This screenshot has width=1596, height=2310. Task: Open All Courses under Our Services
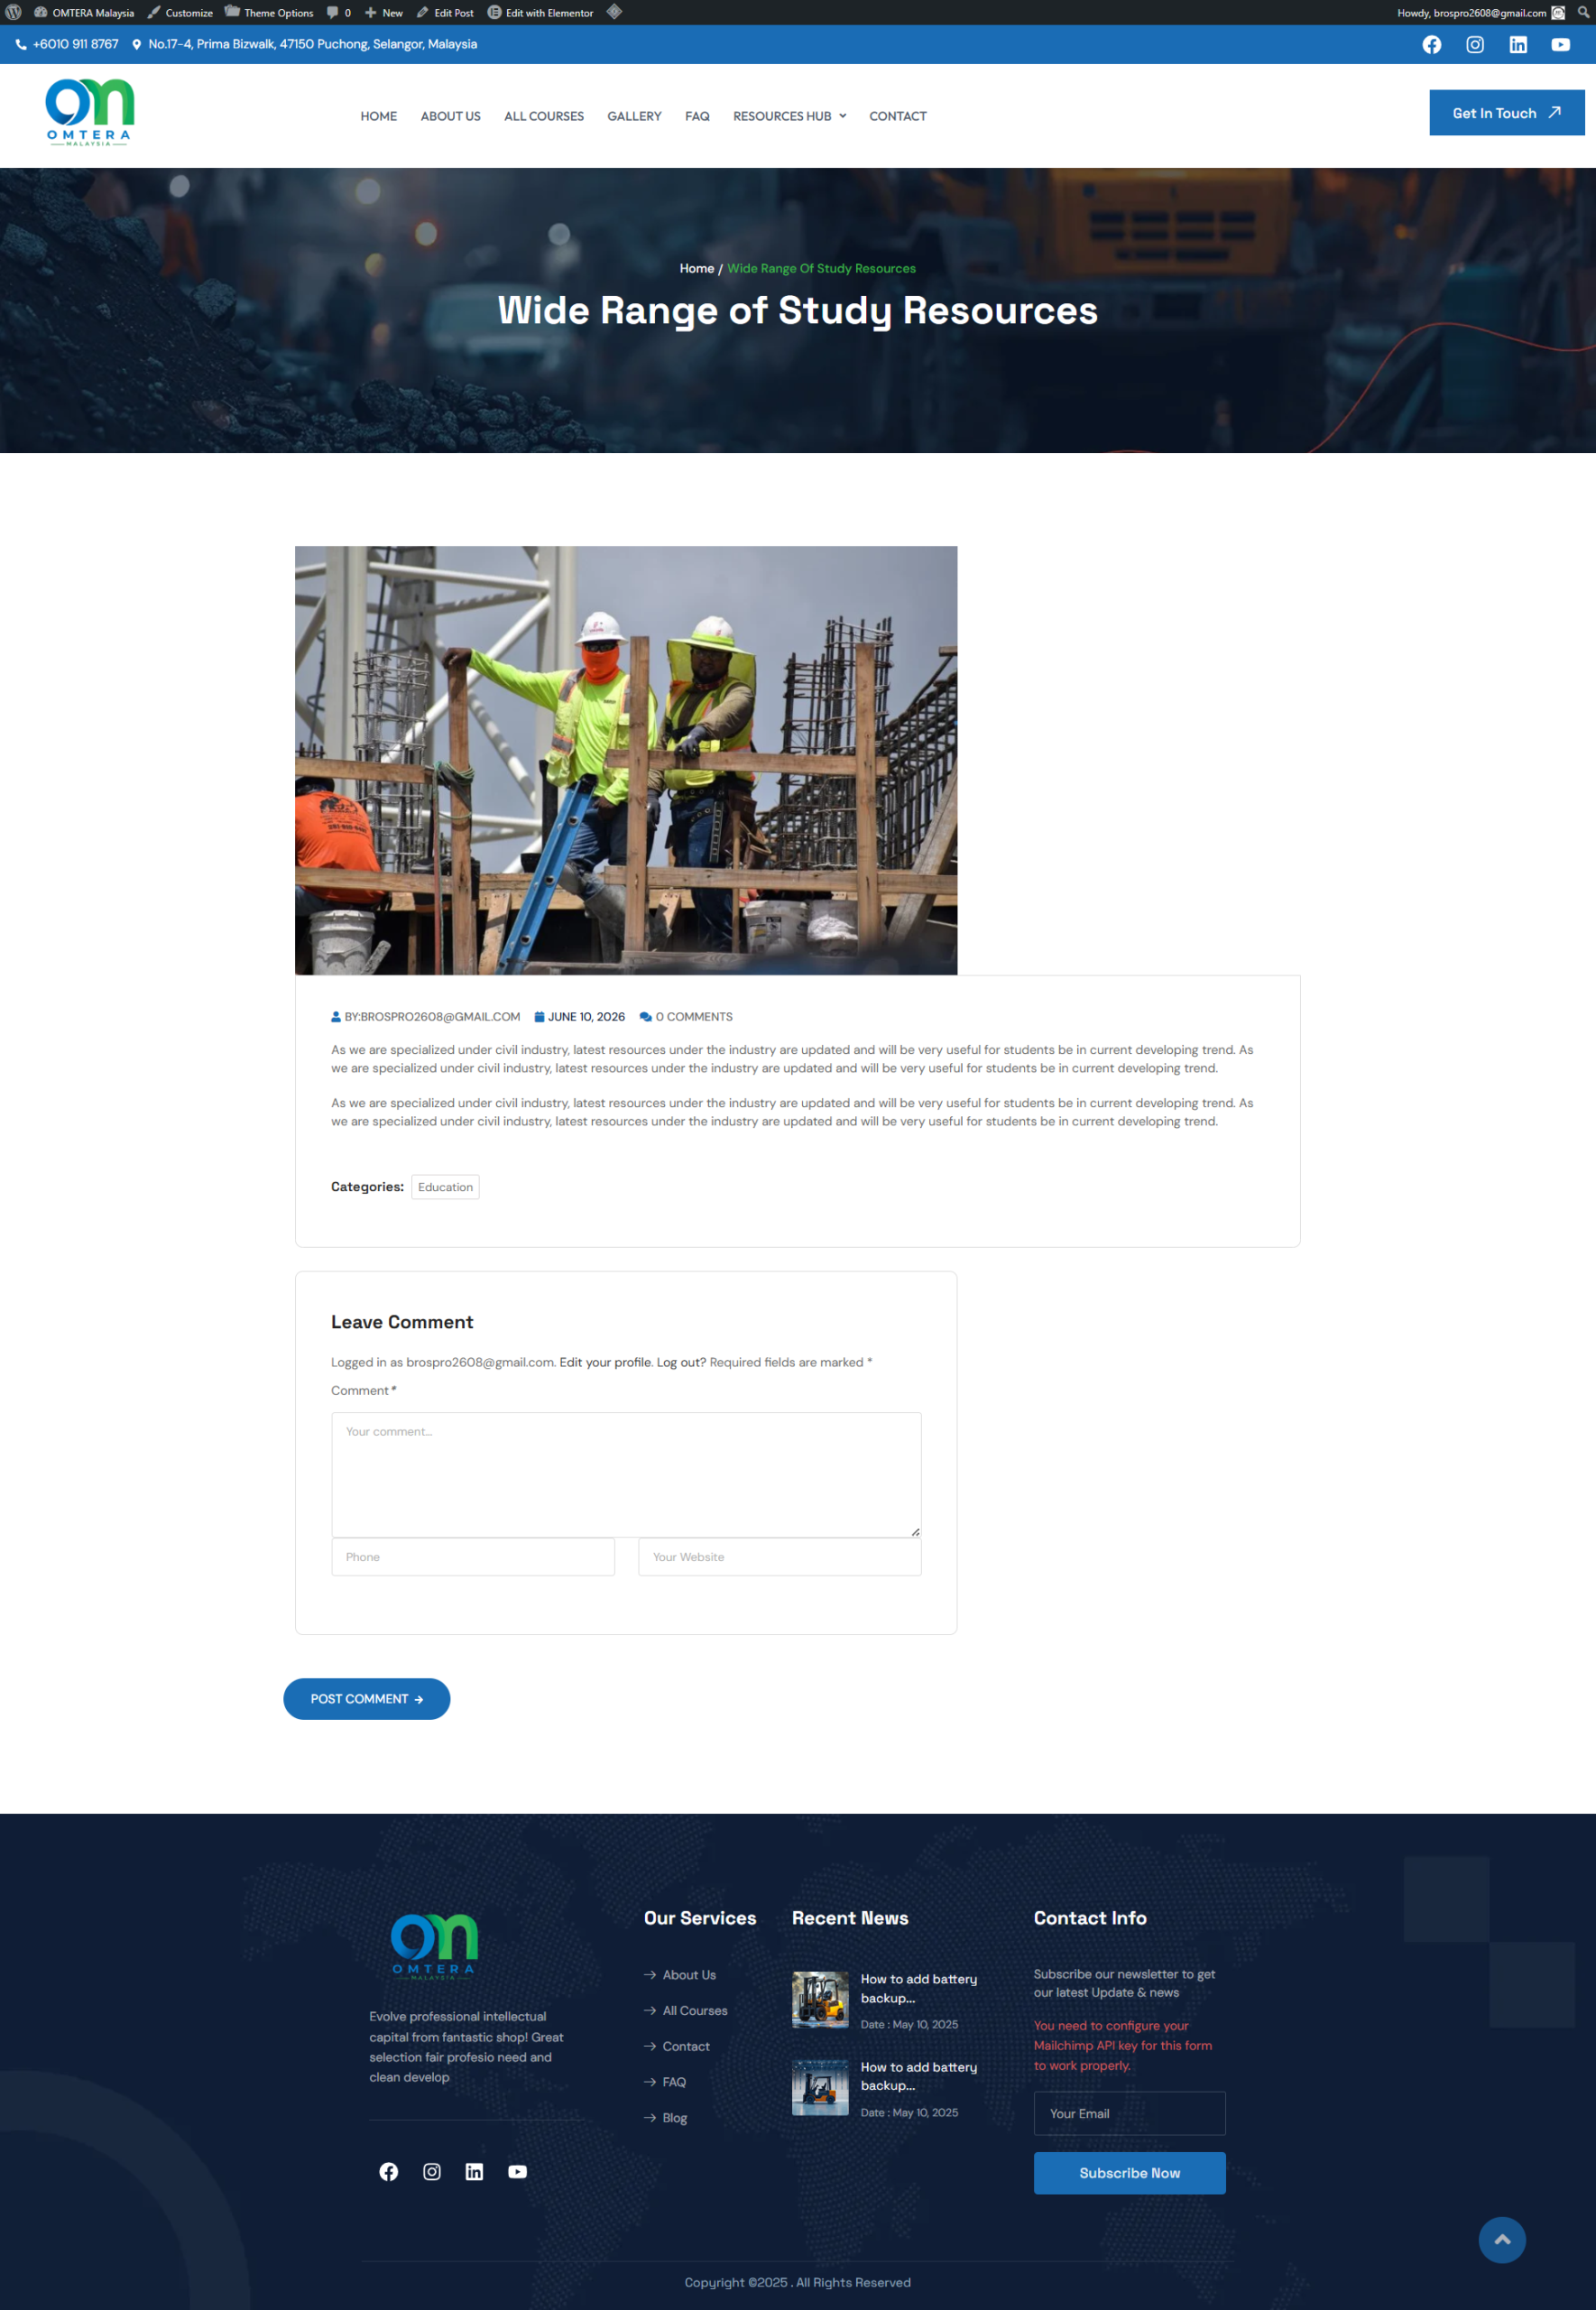click(686, 2011)
